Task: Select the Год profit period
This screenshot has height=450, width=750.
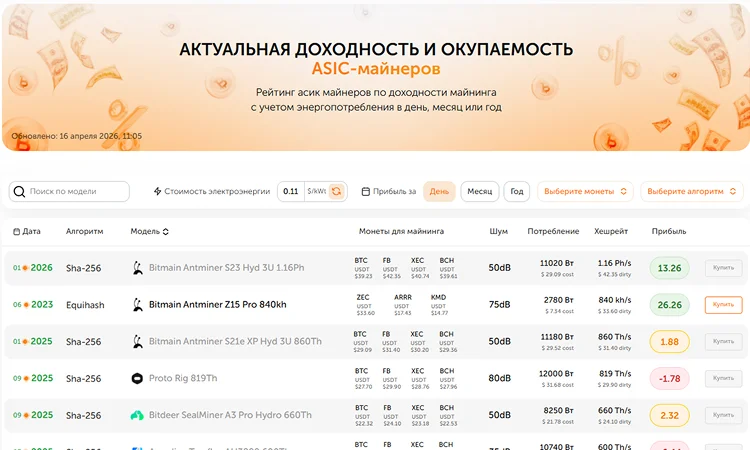Action: click(517, 191)
